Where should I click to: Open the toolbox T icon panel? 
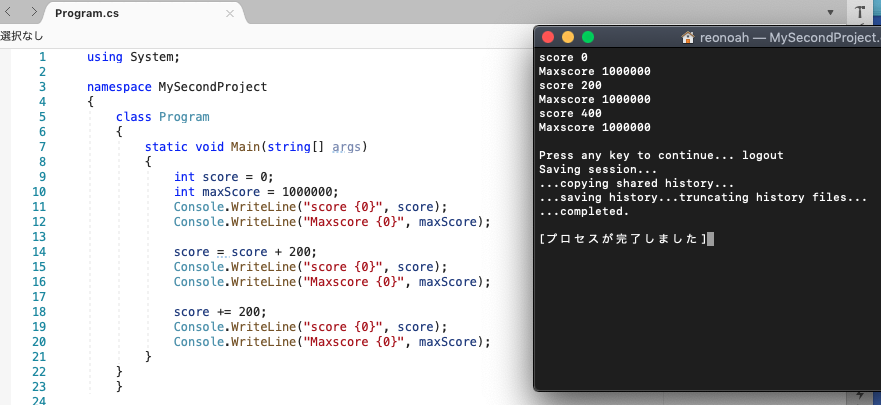(x=860, y=12)
